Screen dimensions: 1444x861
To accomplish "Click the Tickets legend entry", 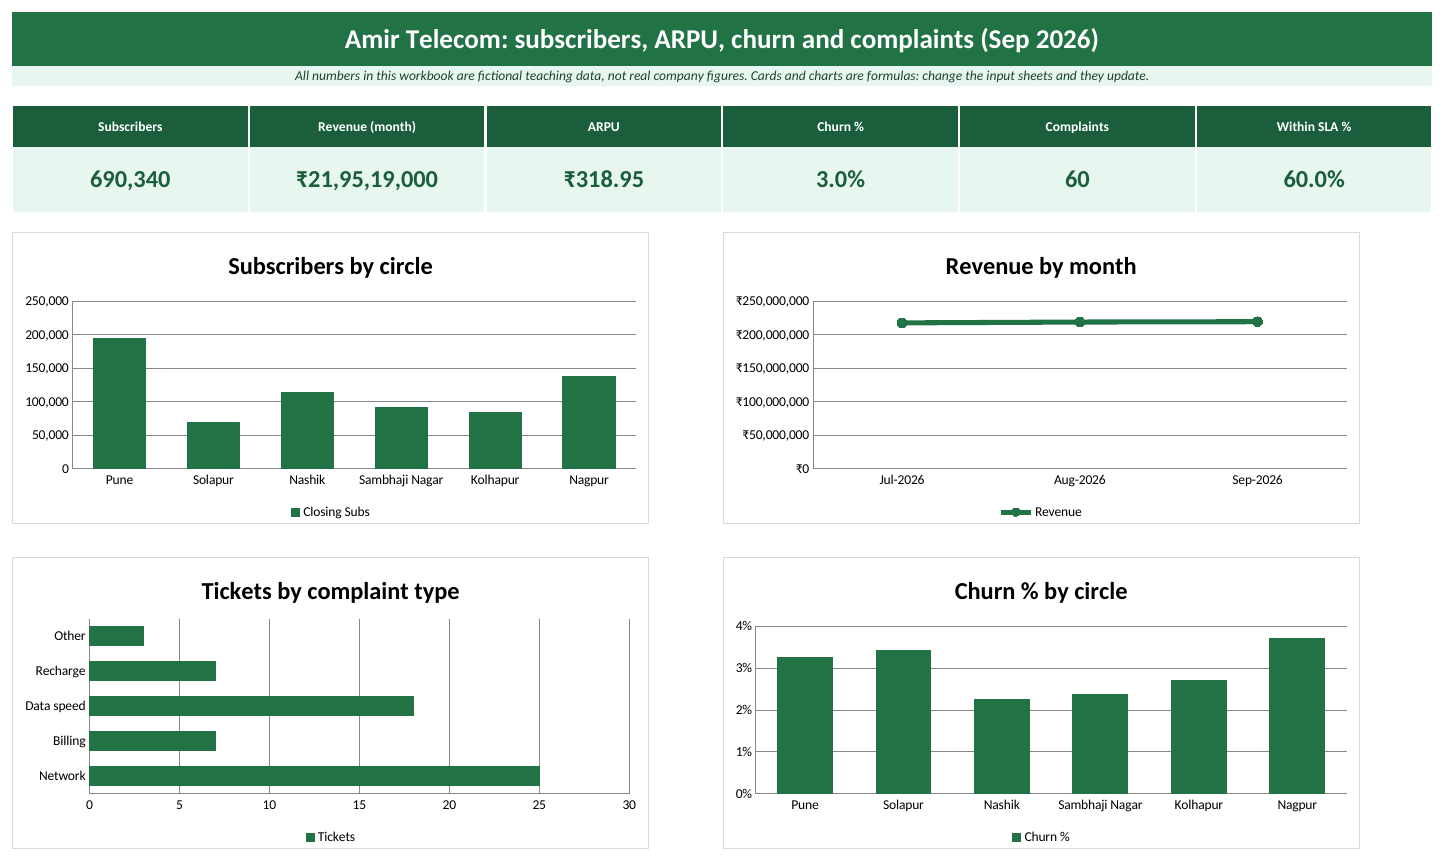I will pyautogui.click(x=330, y=837).
